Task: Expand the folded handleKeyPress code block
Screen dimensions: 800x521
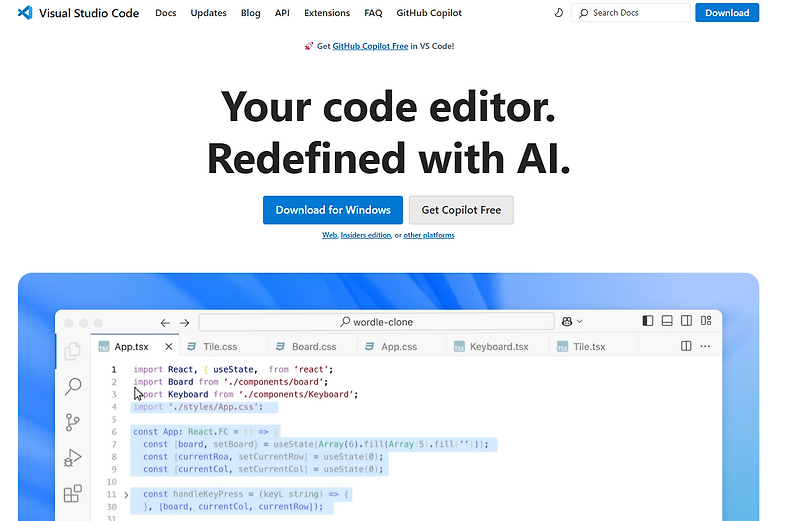Action: pos(126,494)
